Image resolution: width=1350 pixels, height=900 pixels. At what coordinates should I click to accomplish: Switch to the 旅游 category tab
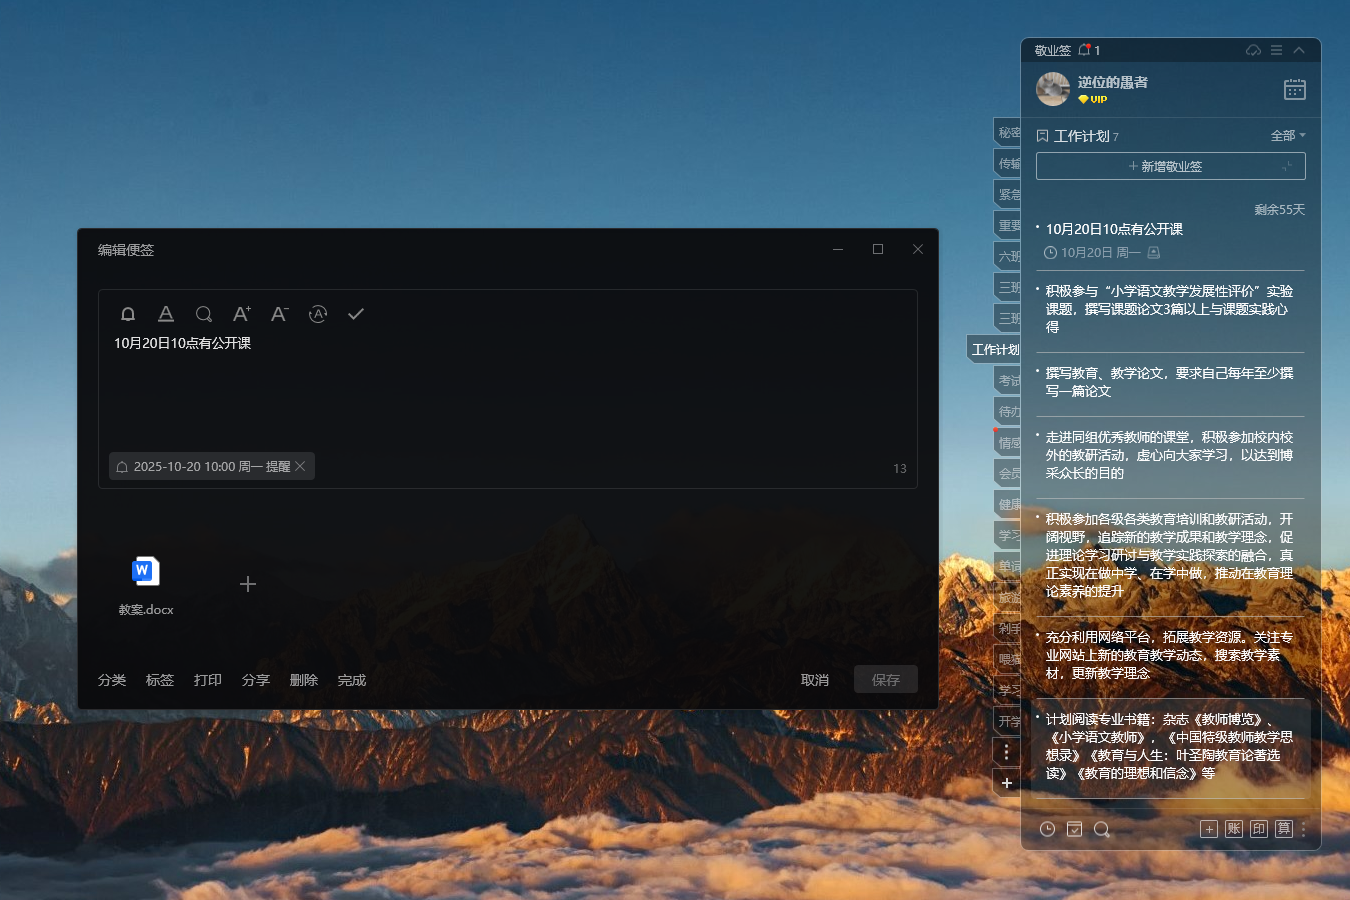pos(1008,597)
